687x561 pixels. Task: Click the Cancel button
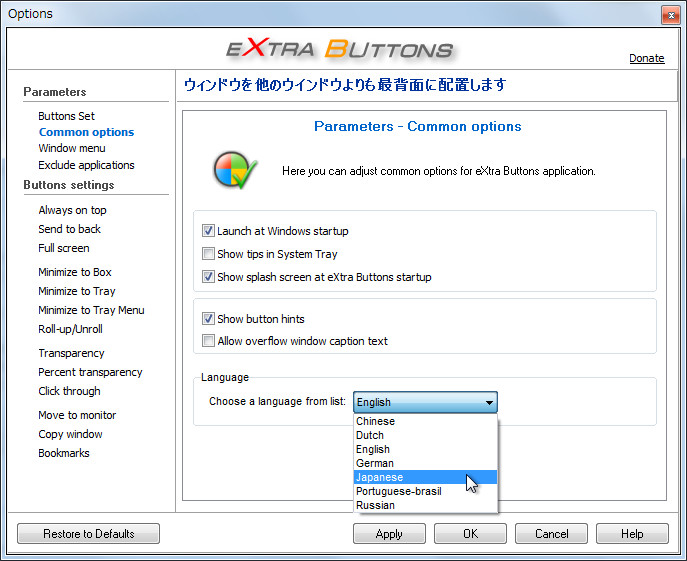coord(551,533)
